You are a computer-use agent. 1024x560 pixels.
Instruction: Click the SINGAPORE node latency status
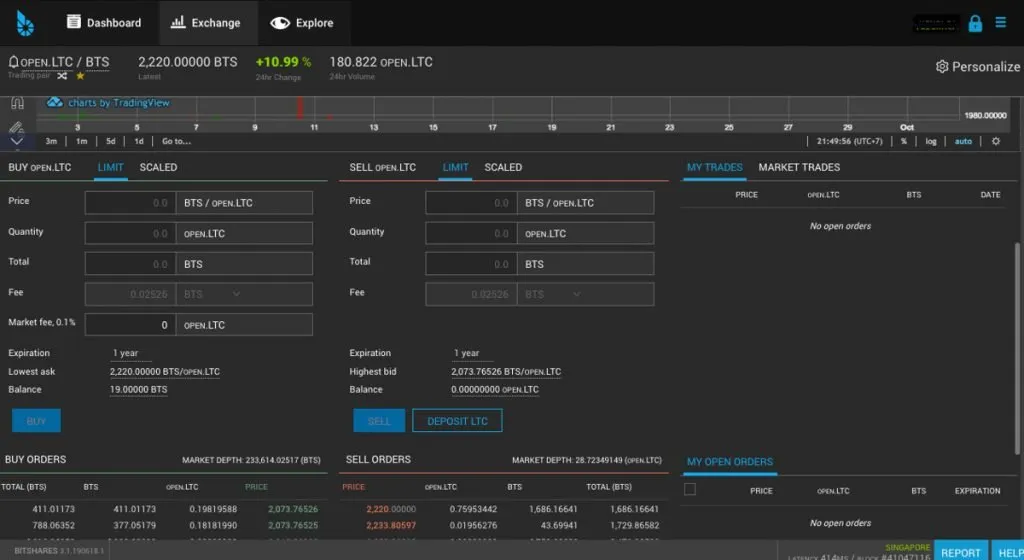click(908, 548)
